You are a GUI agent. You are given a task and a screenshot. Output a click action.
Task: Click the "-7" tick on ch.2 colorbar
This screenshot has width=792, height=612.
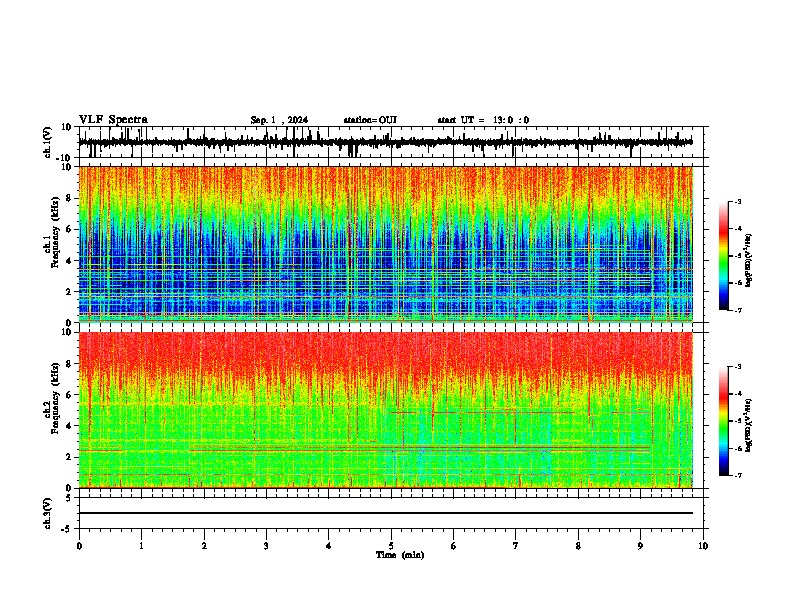(737, 475)
